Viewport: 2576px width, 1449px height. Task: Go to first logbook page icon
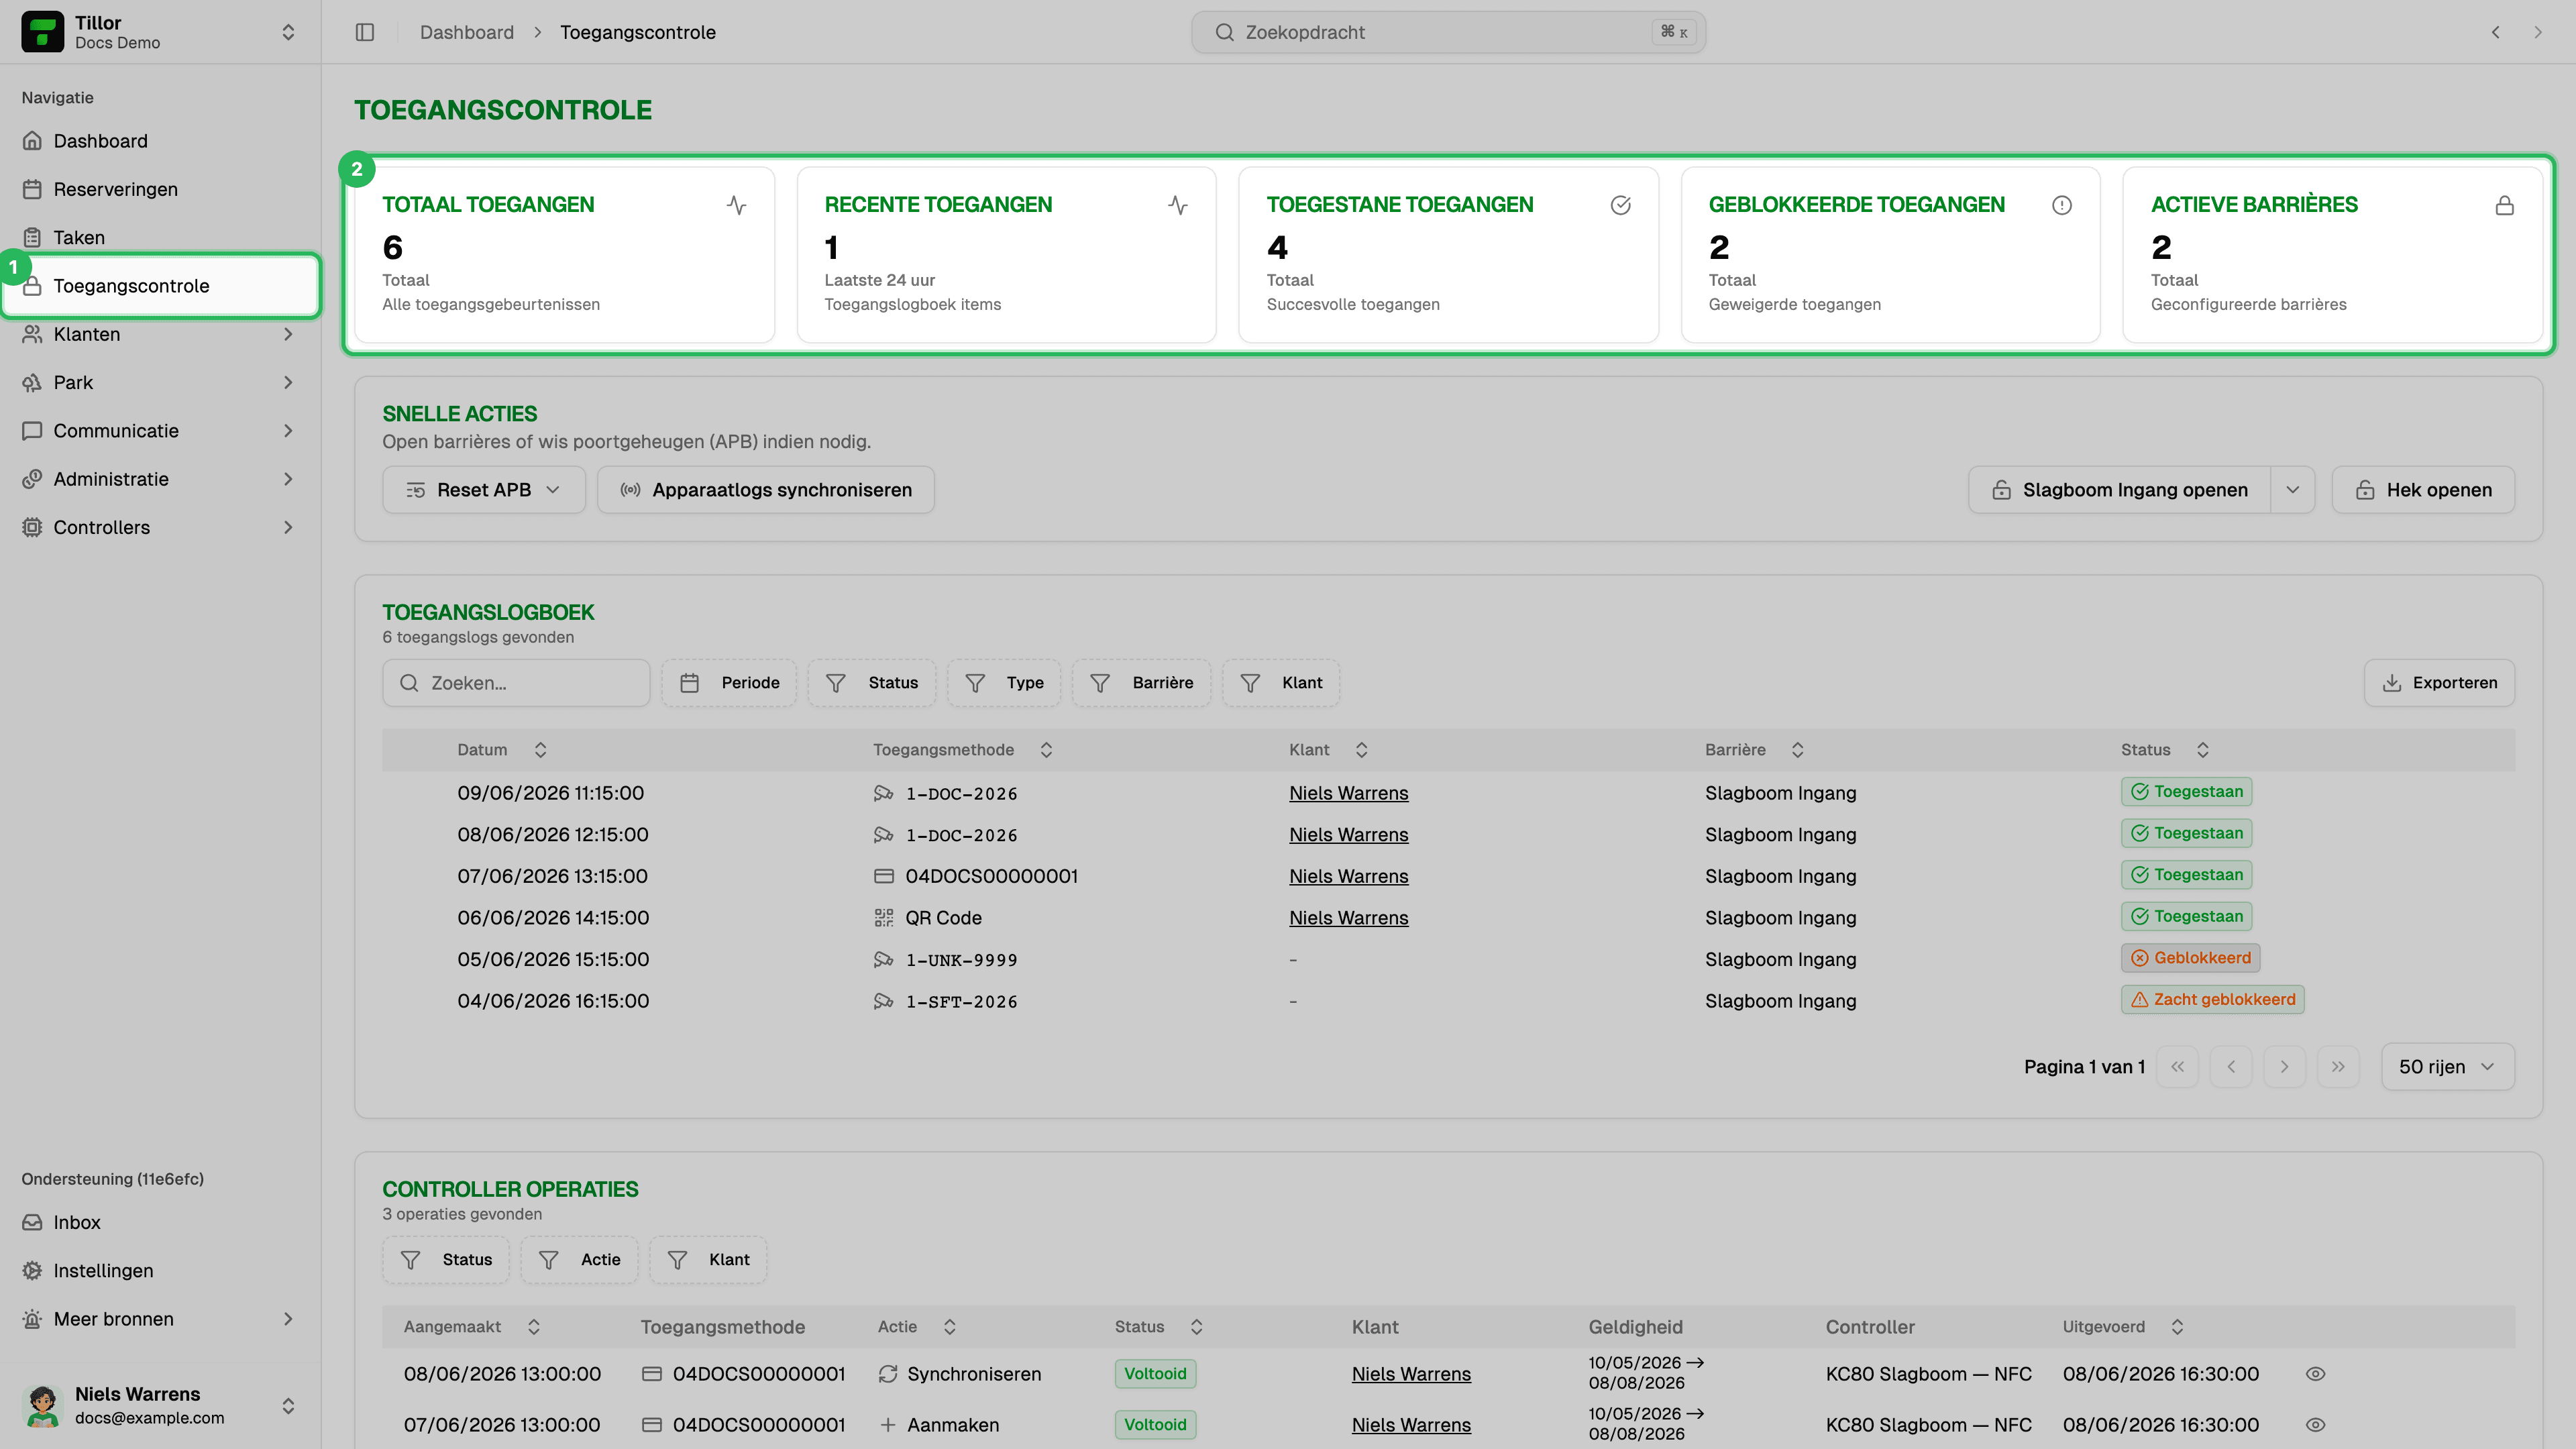tap(2177, 1067)
